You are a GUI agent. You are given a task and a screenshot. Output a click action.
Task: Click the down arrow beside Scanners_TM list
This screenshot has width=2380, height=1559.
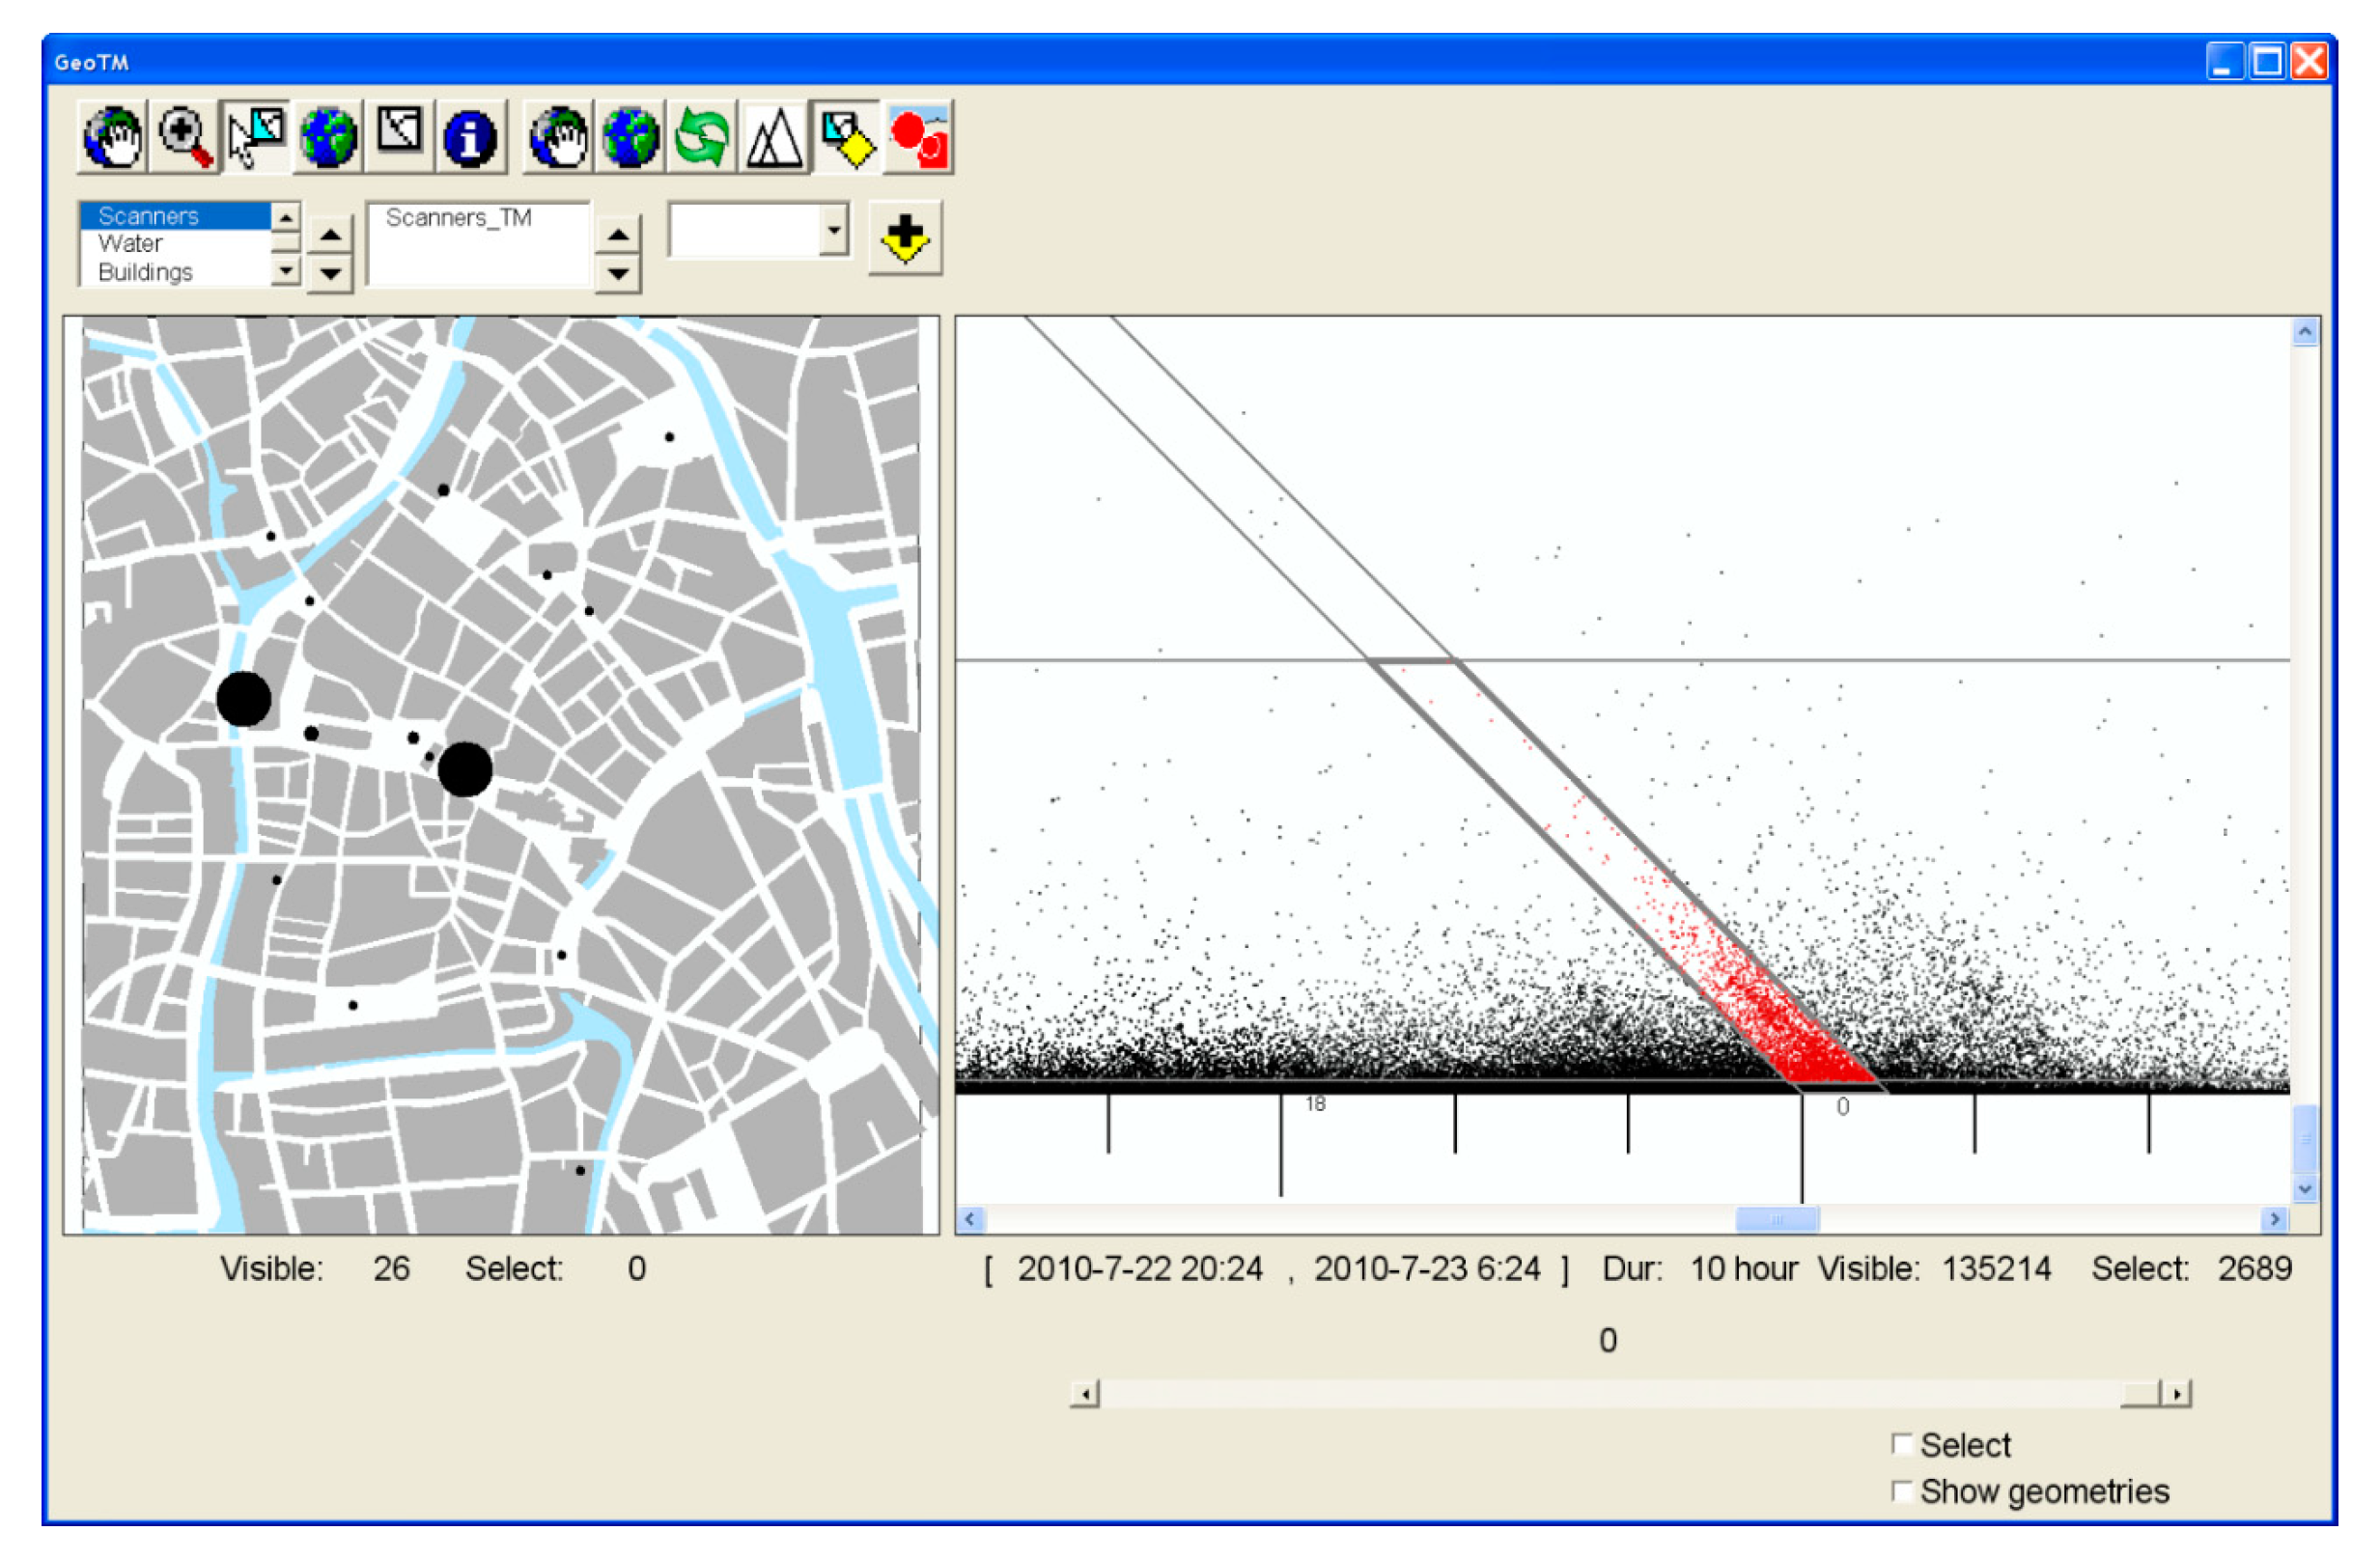pyautogui.click(x=618, y=273)
